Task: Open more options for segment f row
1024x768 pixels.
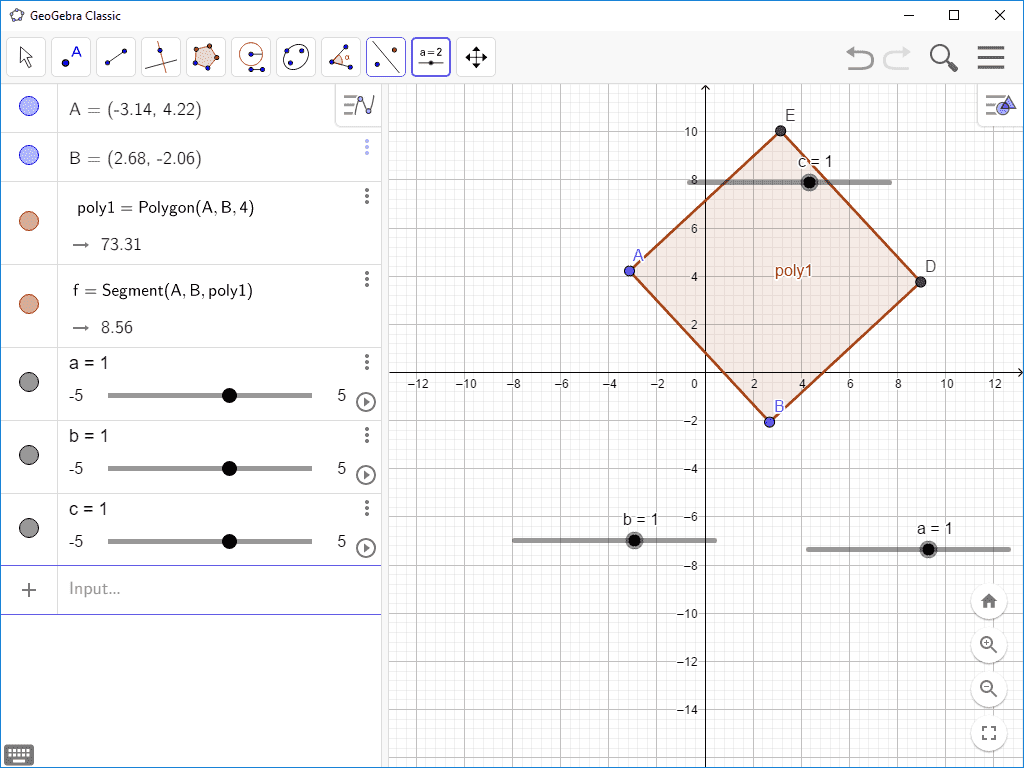Action: (367, 279)
